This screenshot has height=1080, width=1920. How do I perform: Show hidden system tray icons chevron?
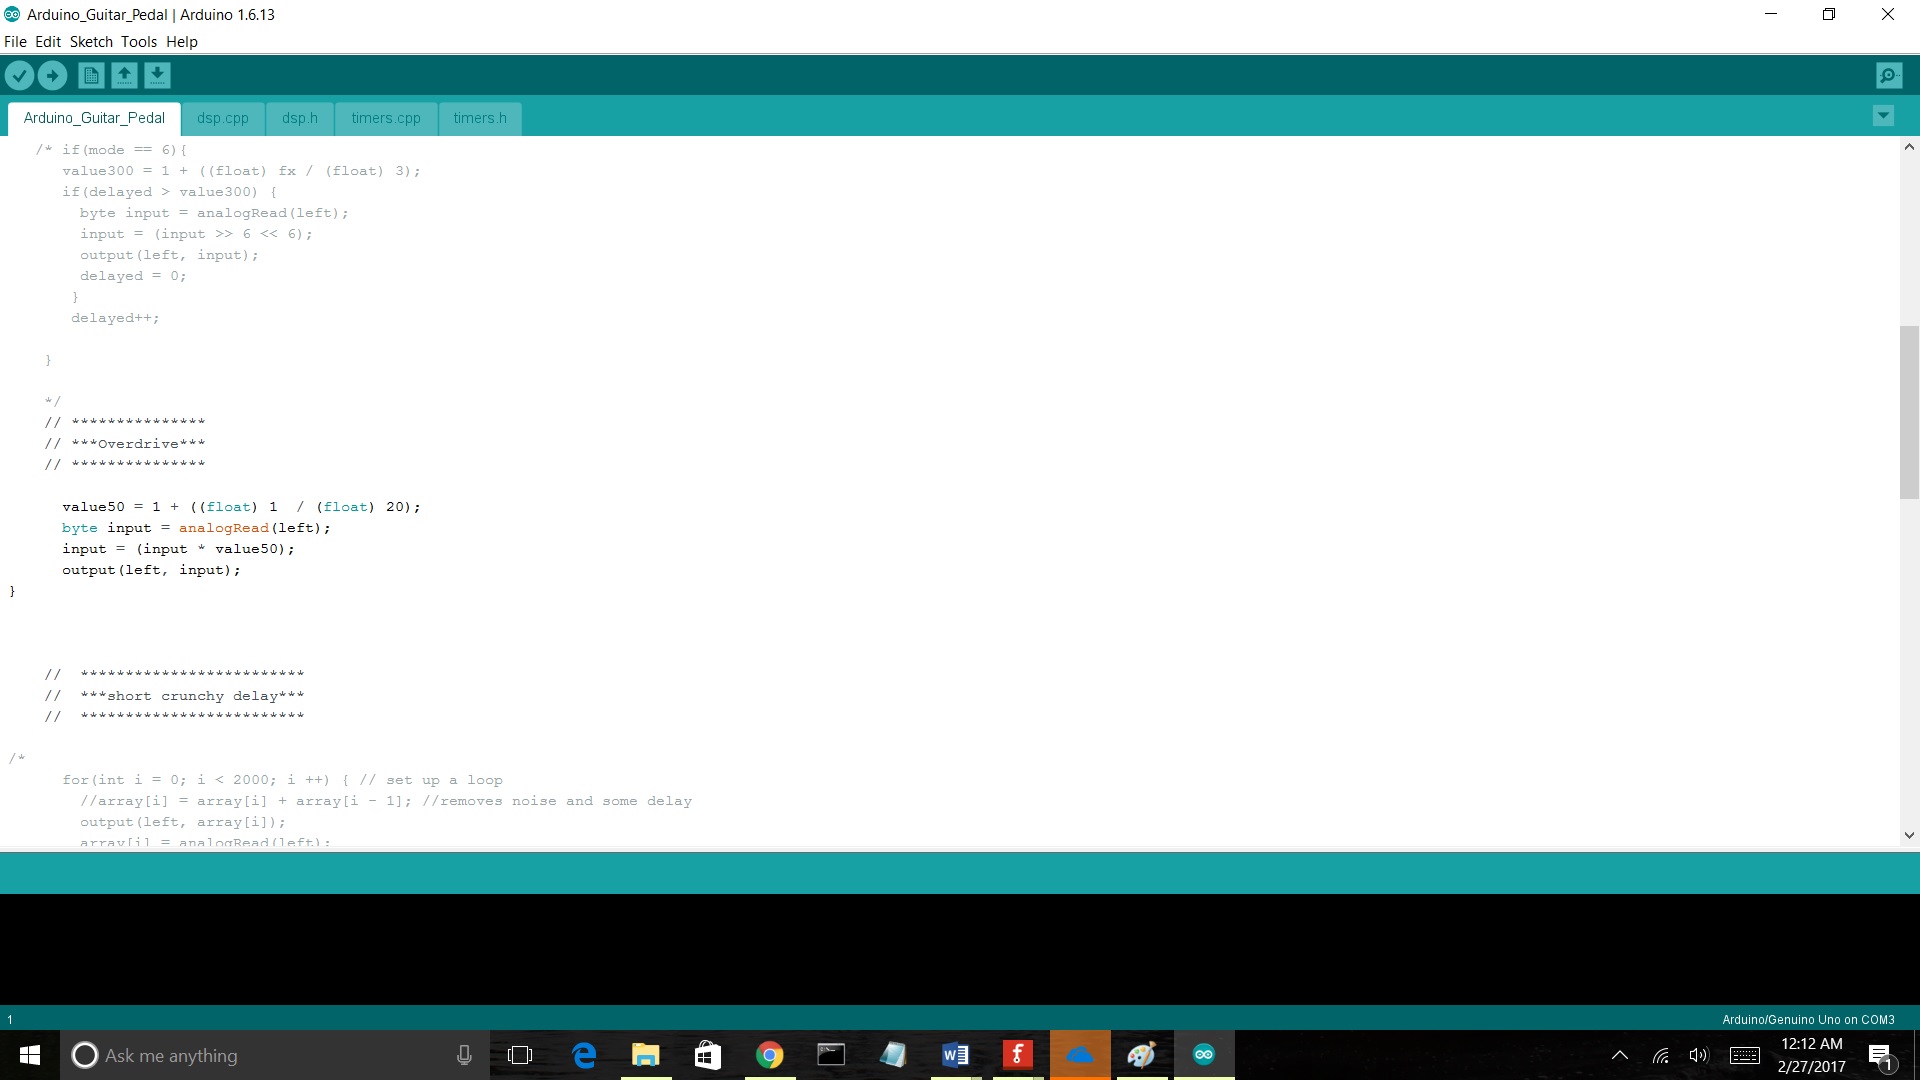pos(1619,1055)
